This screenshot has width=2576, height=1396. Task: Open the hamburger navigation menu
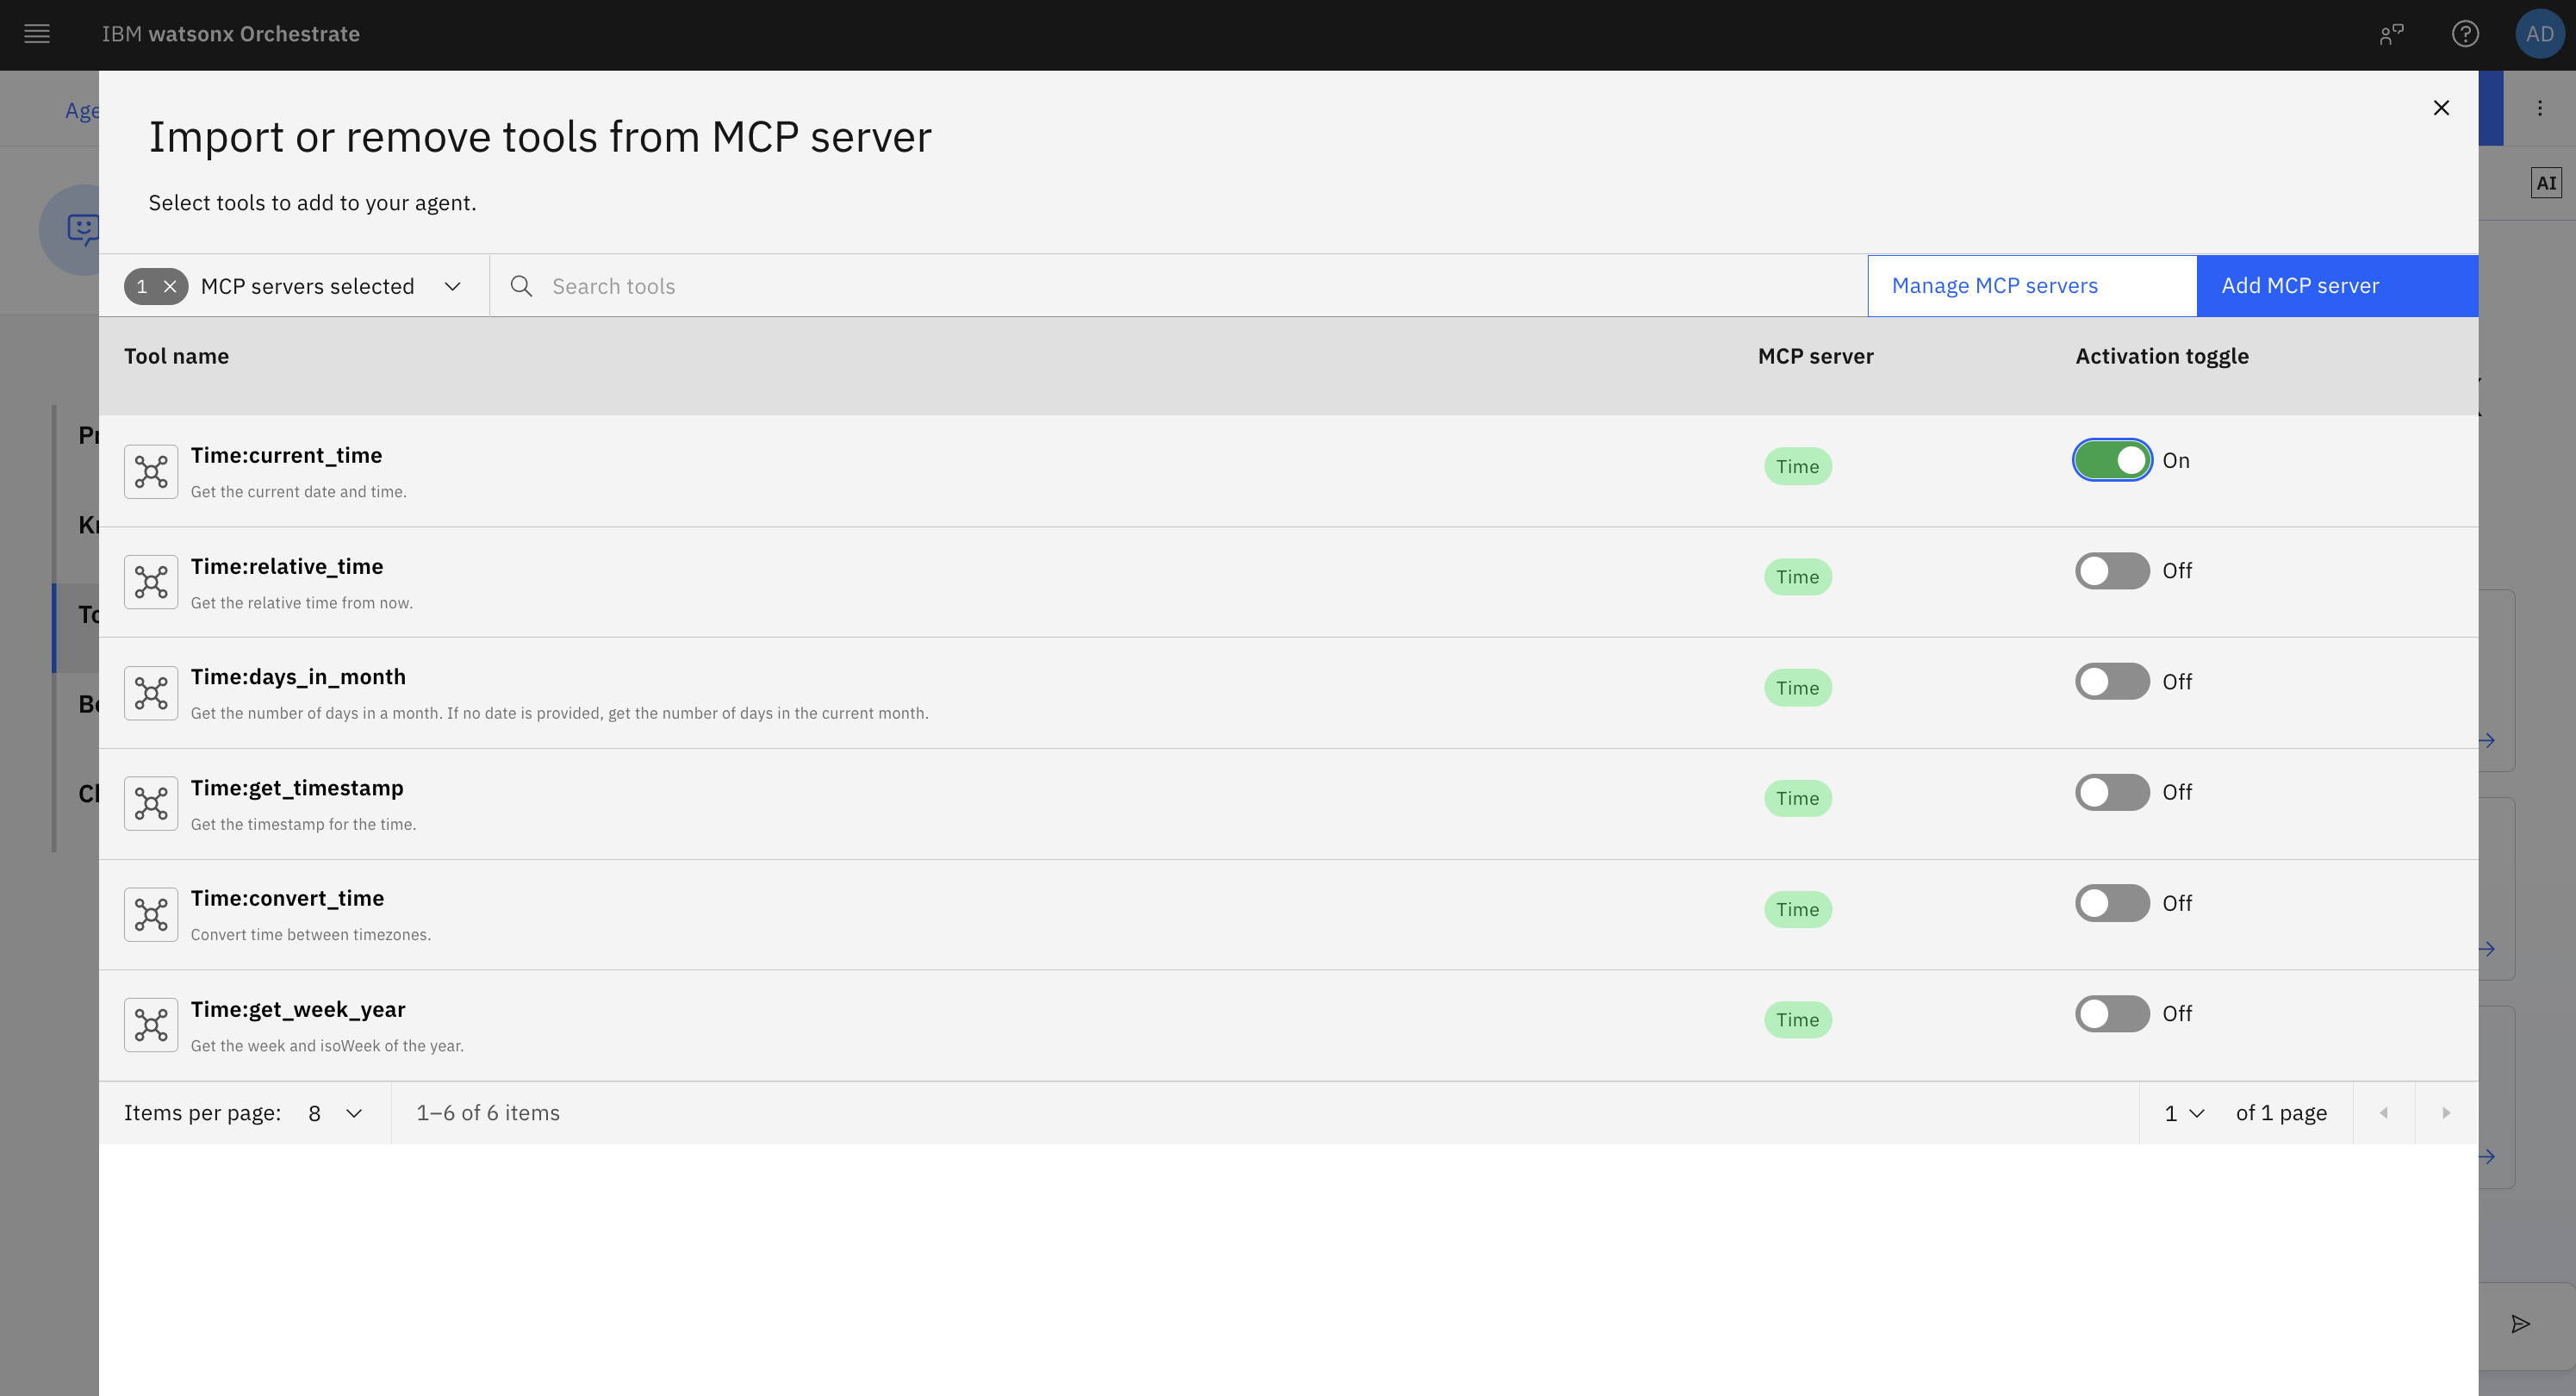coord(37,34)
